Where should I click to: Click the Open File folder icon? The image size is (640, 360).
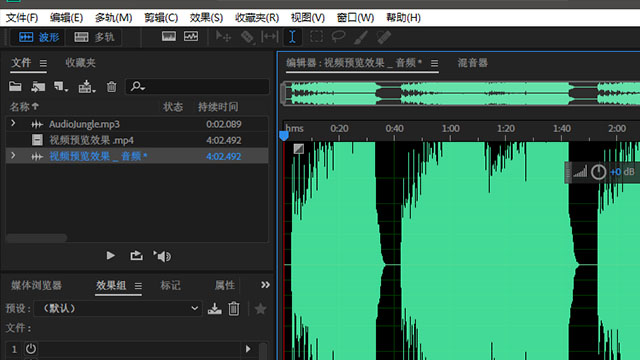coord(15,87)
